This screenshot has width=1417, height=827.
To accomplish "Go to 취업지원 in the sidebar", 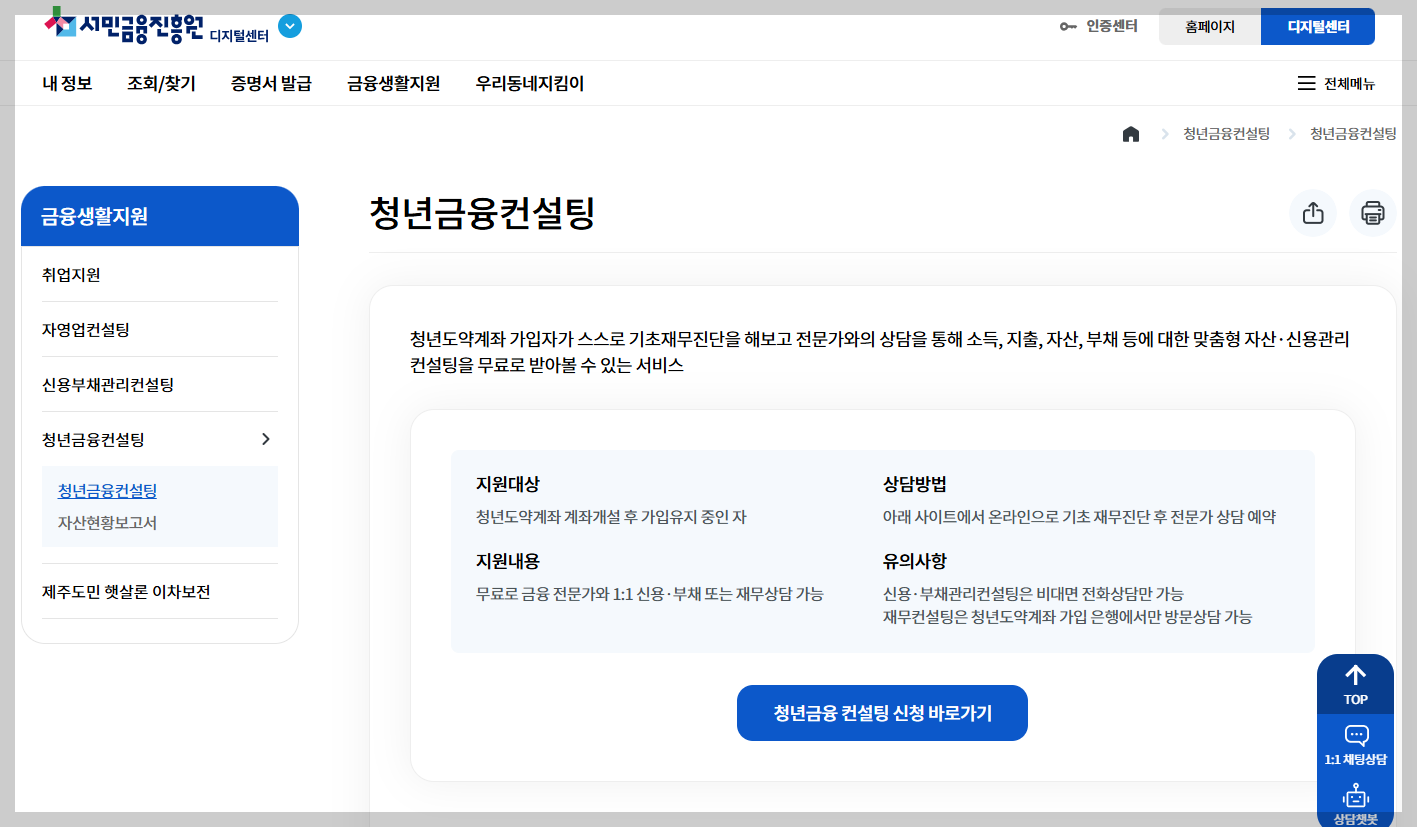I will 73,273.
